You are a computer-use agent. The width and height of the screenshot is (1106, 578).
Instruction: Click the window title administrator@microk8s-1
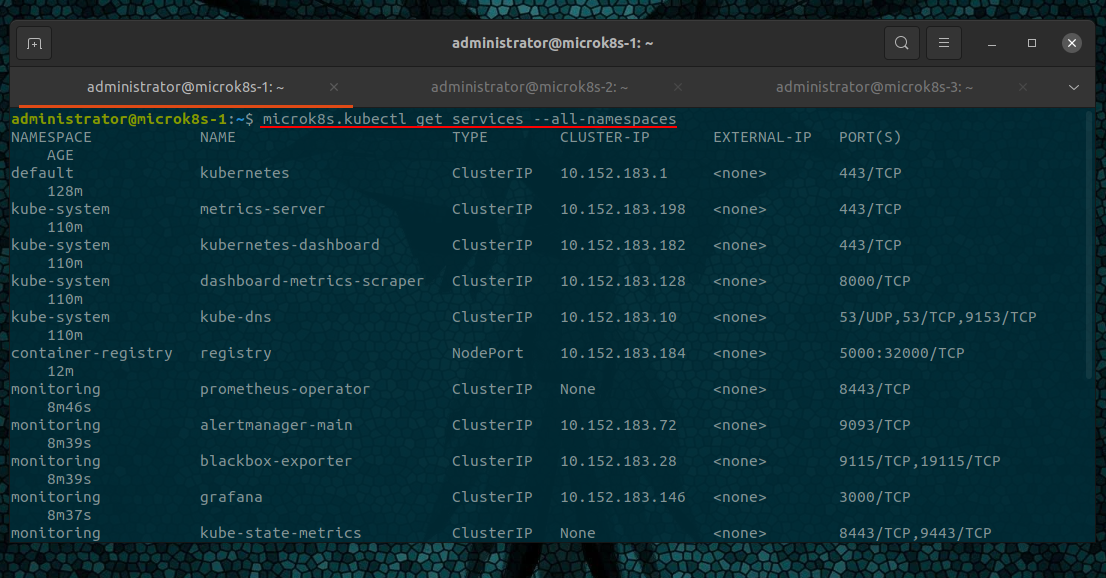point(552,43)
